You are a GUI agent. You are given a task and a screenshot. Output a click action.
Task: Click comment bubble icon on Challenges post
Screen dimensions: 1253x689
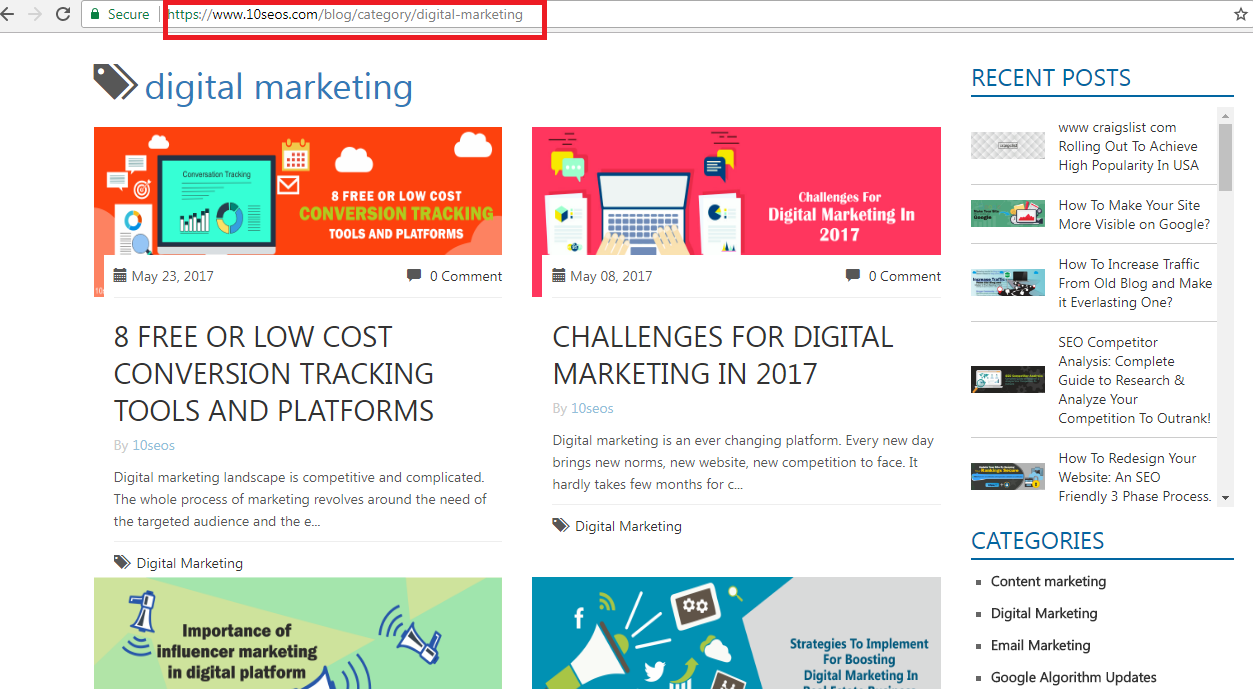point(852,275)
